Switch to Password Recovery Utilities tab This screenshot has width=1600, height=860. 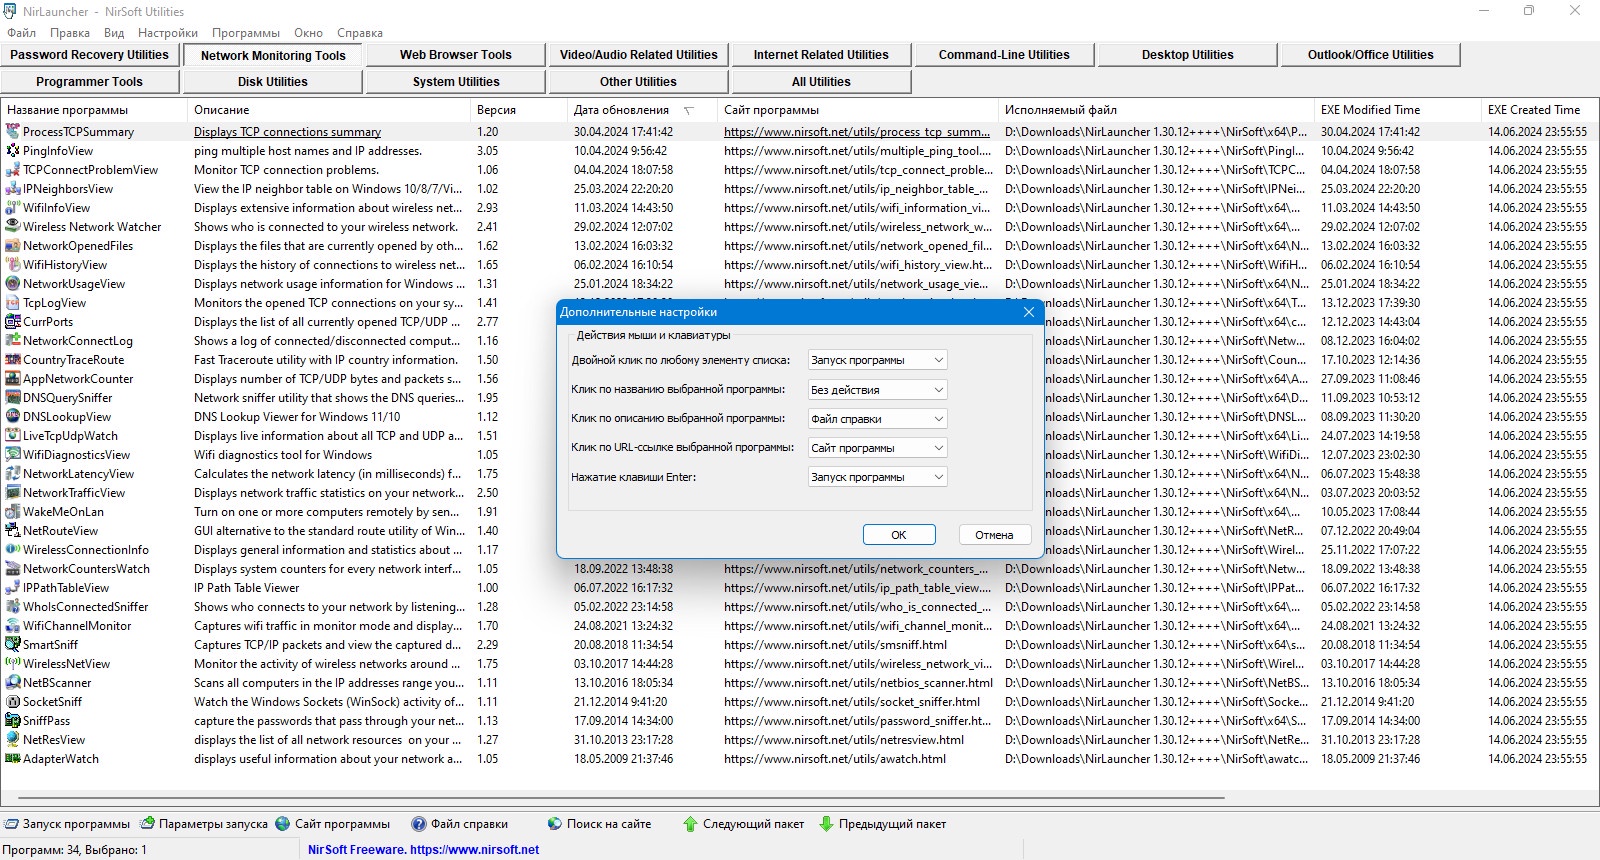pyautogui.click(x=90, y=55)
